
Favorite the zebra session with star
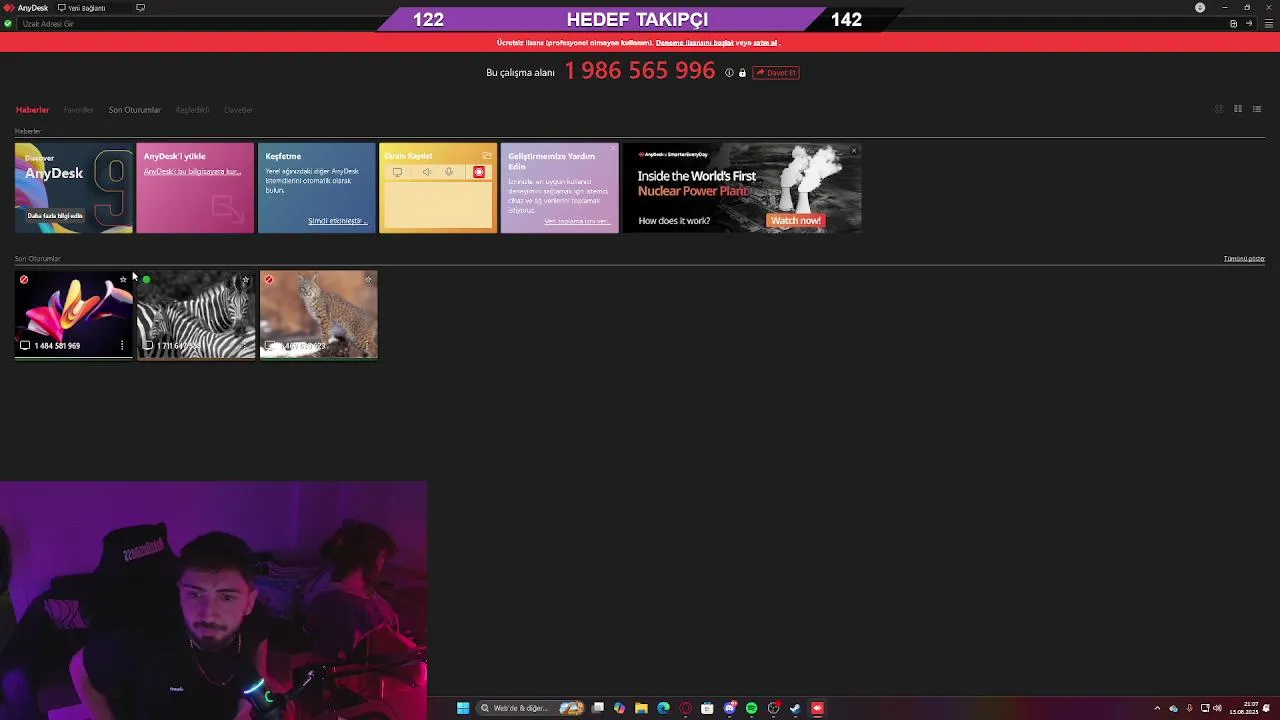(245, 280)
